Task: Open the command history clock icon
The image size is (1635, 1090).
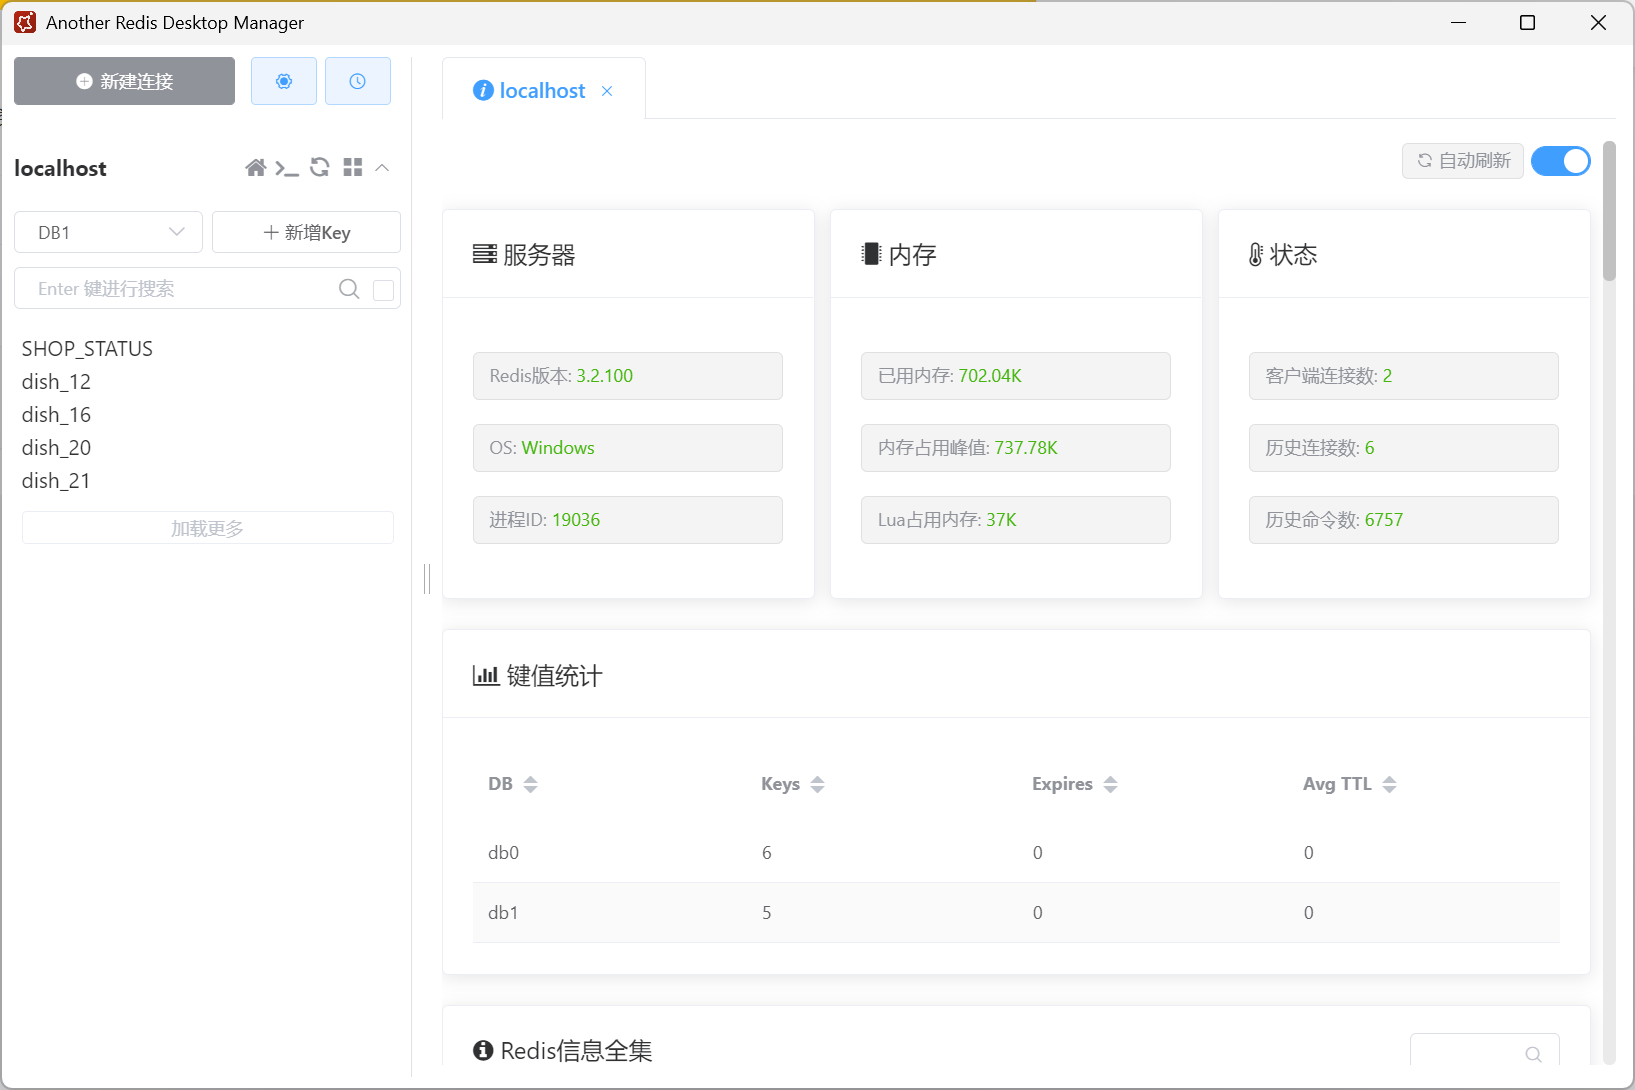Action: click(358, 81)
